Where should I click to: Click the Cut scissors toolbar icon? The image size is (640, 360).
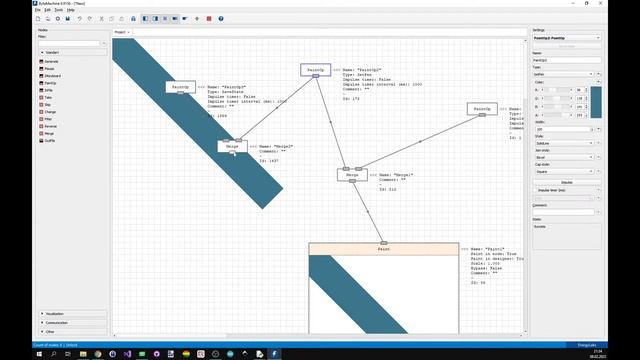(102, 19)
